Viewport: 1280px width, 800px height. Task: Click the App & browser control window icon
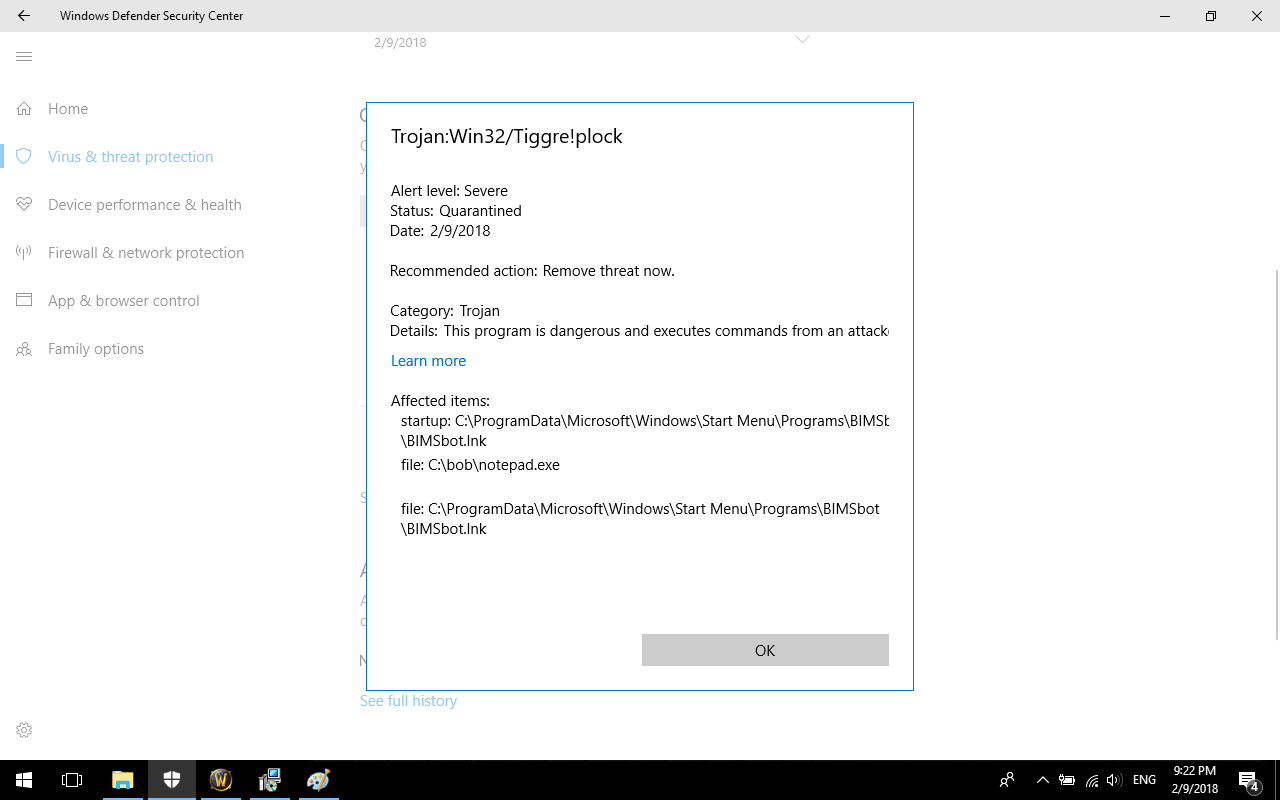tap(24, 300)
